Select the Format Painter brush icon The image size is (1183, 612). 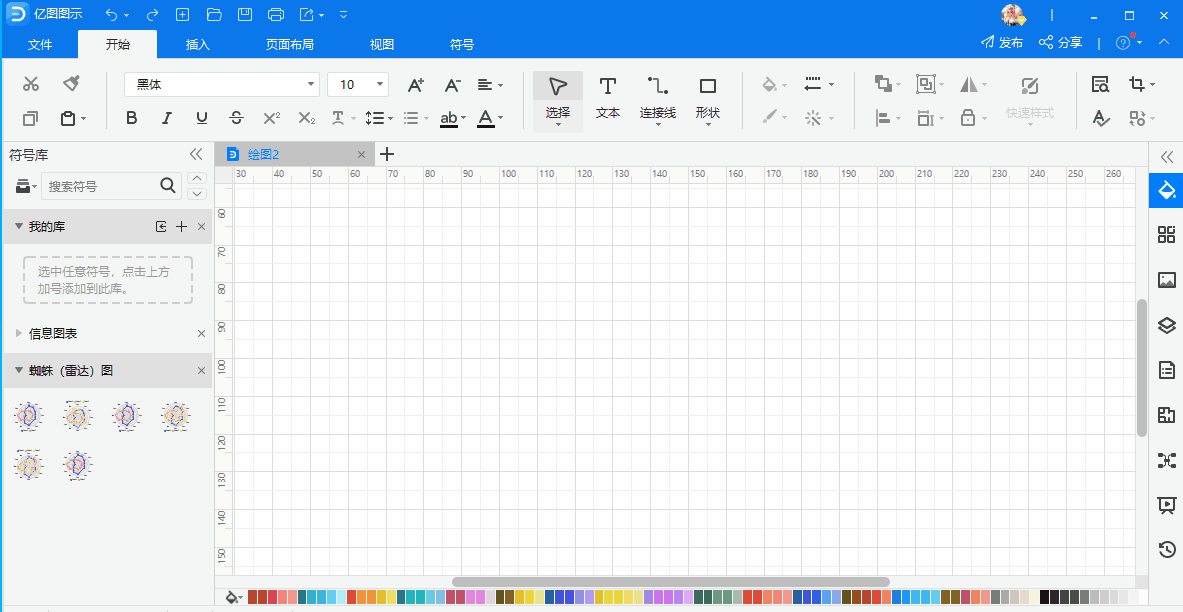point(72,83)
